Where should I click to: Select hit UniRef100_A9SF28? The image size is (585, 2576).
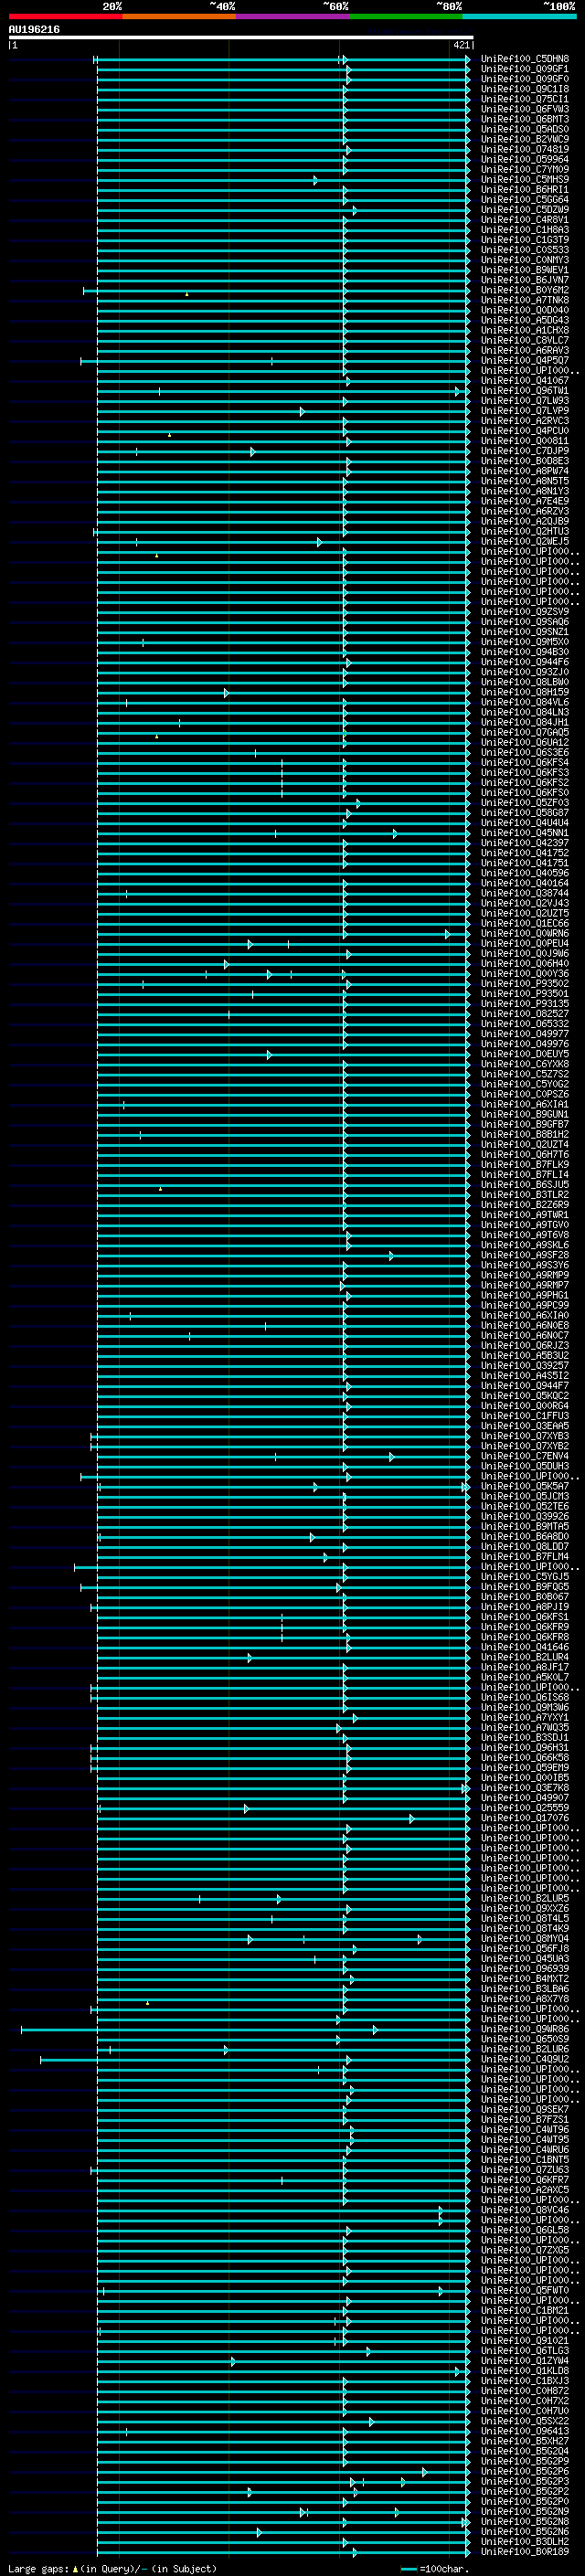point(525,1255)
